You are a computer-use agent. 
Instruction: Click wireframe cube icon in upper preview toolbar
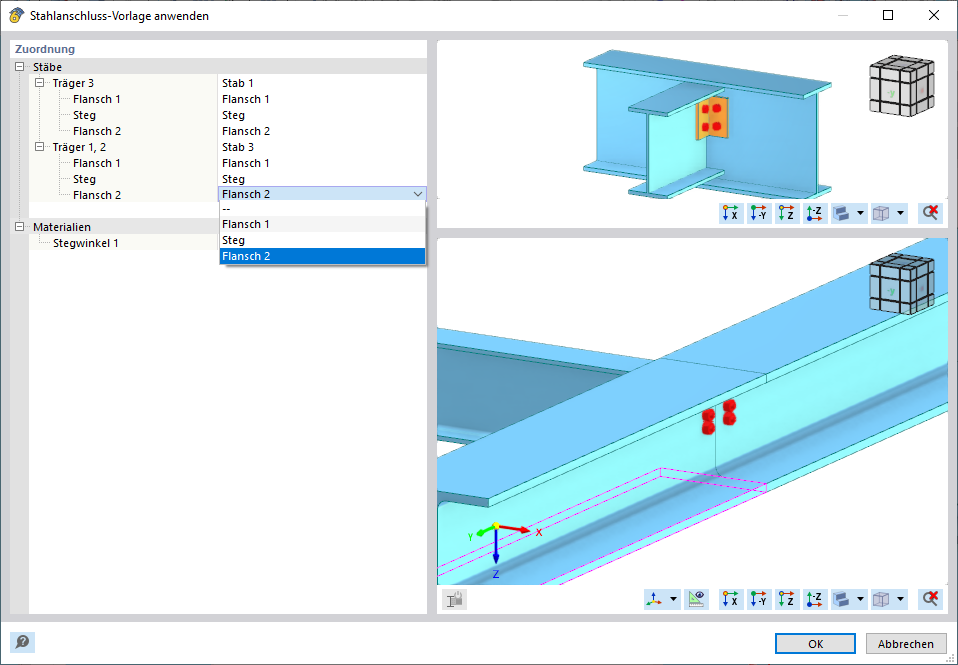pyautogui.click(x=882, y=213)
